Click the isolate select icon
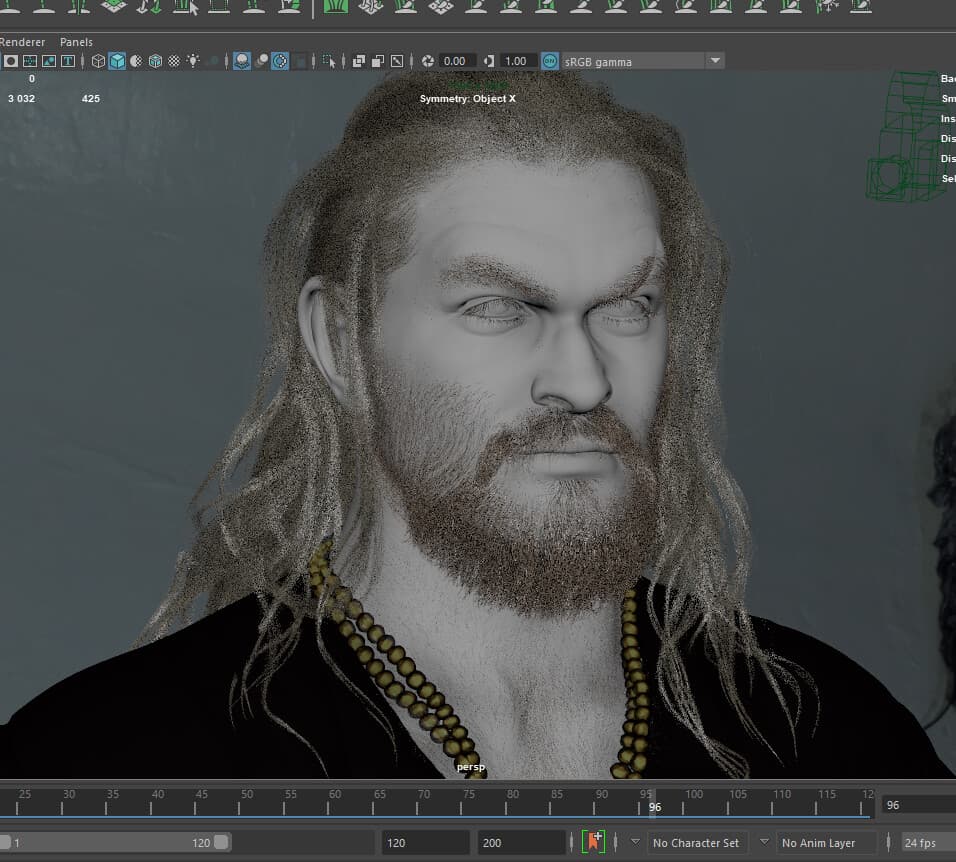This screenshot has width=956, height=862. coord(329,61)
